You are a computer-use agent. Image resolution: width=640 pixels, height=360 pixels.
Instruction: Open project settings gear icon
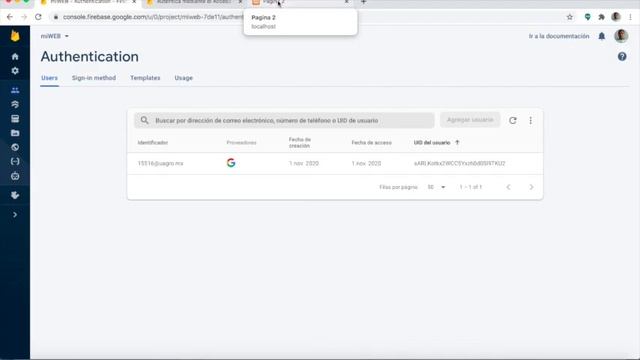(15, 71)
